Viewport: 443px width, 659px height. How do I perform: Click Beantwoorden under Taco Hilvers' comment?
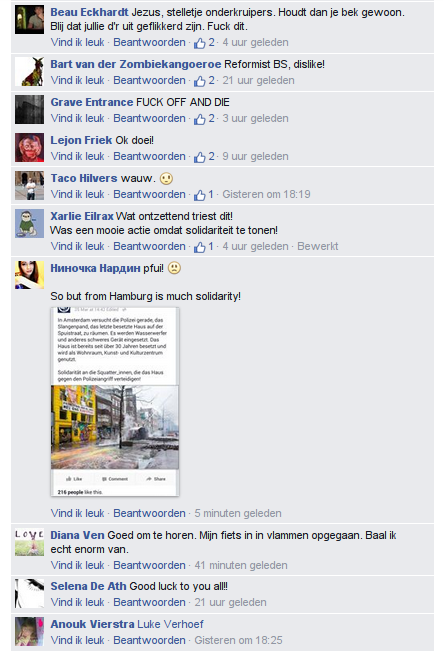coord(149,194)
